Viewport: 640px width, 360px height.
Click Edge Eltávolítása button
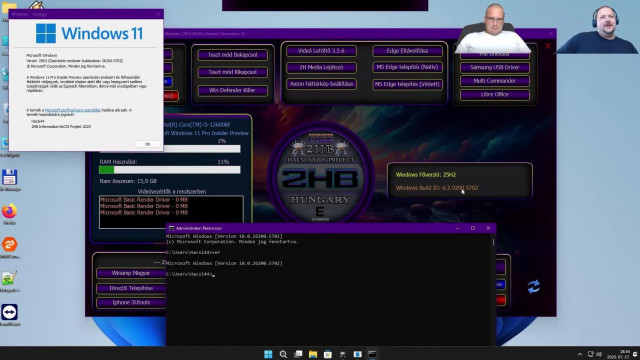pos(407,51)
